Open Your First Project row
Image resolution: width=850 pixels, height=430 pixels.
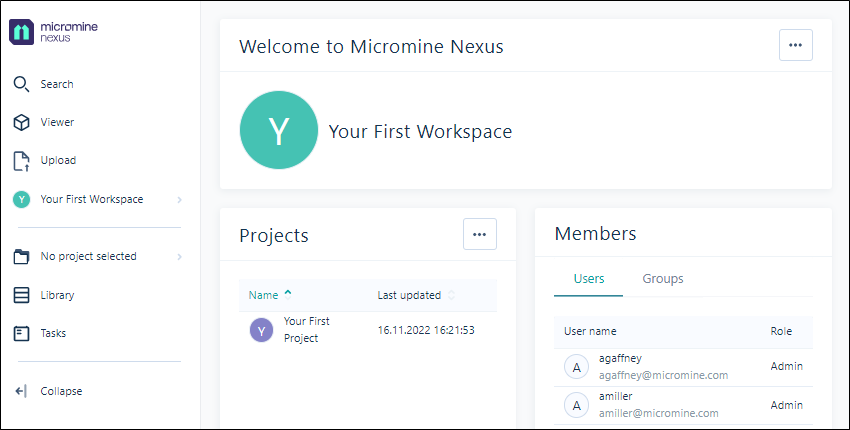pyautogui.click(x=368, y=330)
